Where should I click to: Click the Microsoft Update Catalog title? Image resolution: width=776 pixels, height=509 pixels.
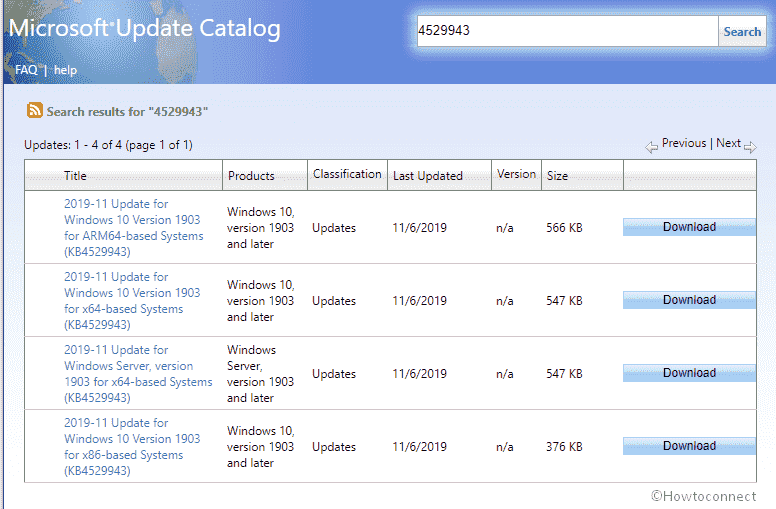[x=145, y=28]
